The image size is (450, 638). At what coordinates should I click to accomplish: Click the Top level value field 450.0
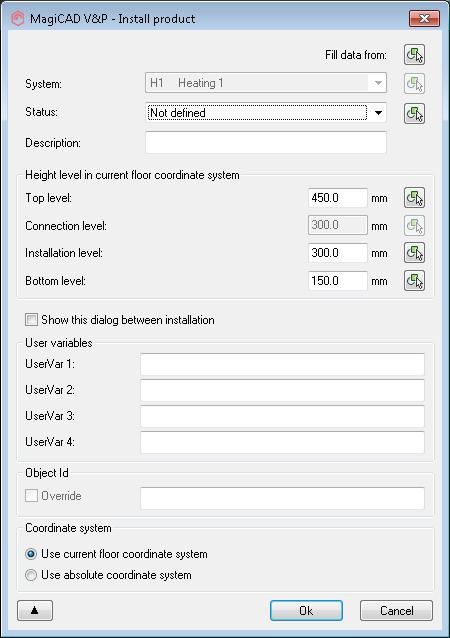pos(338,198)
